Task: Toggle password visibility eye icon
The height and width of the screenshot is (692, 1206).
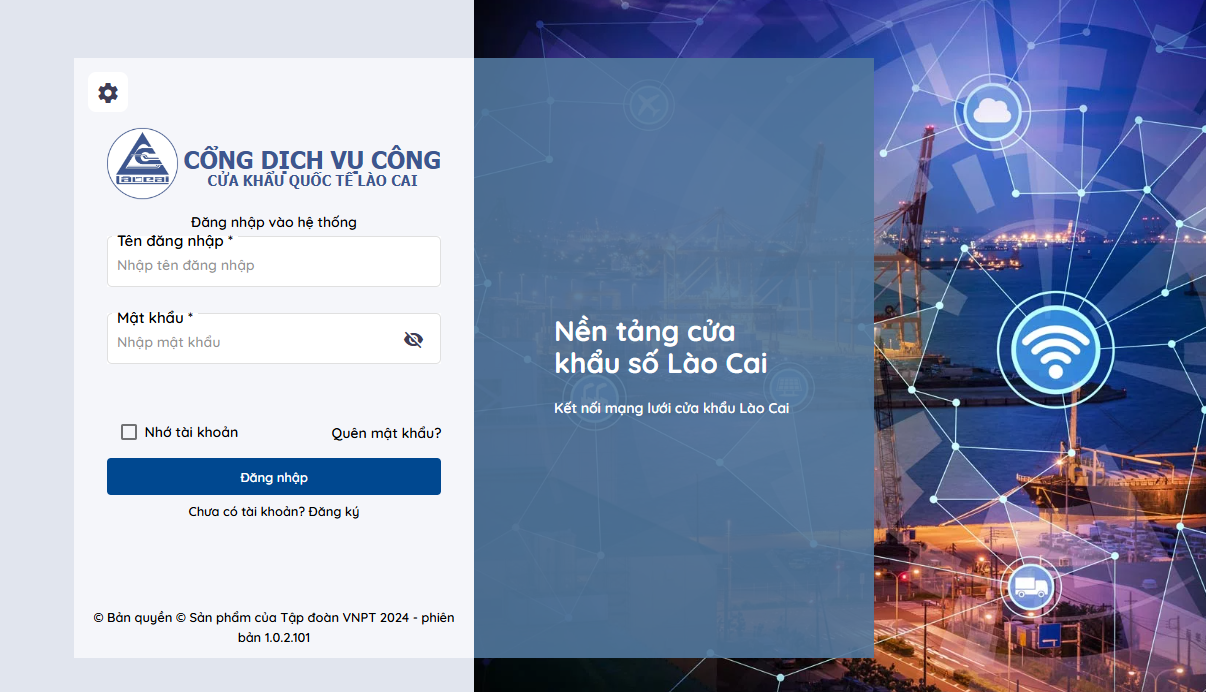Action: point(413,340)
